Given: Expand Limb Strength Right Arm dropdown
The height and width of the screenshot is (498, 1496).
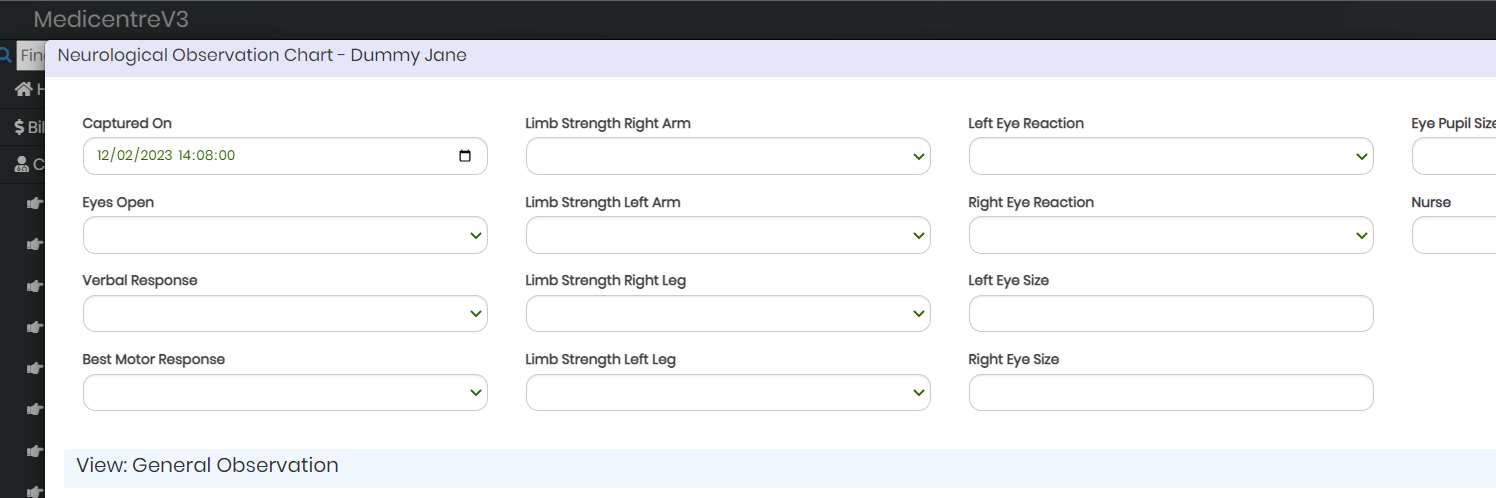Looking at the screenshot, I should click(728, 156).
